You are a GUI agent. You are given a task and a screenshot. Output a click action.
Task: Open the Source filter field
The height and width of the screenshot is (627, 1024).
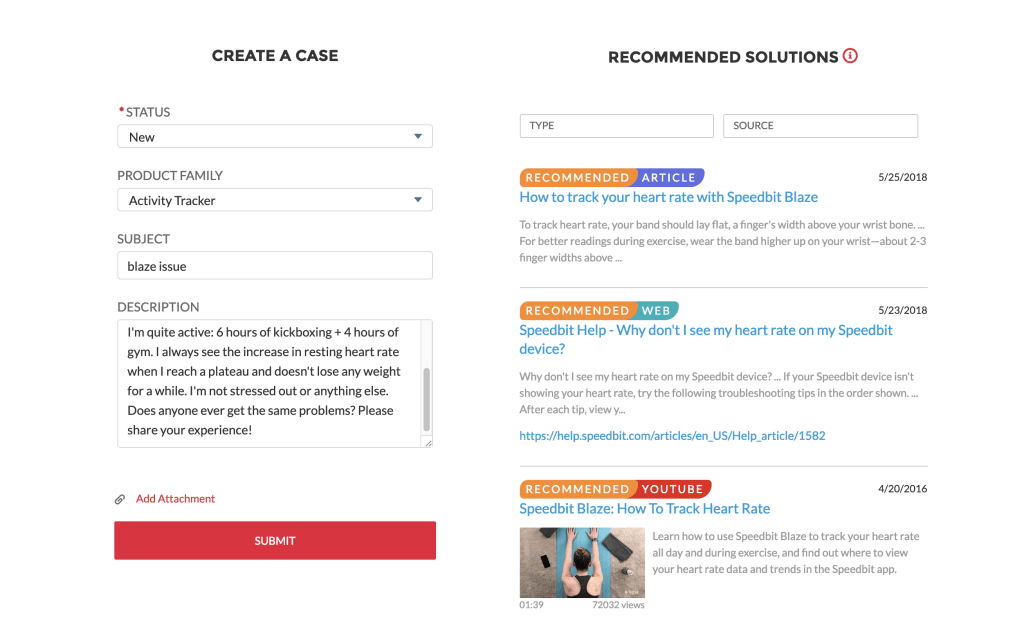(x=819, y=126)
